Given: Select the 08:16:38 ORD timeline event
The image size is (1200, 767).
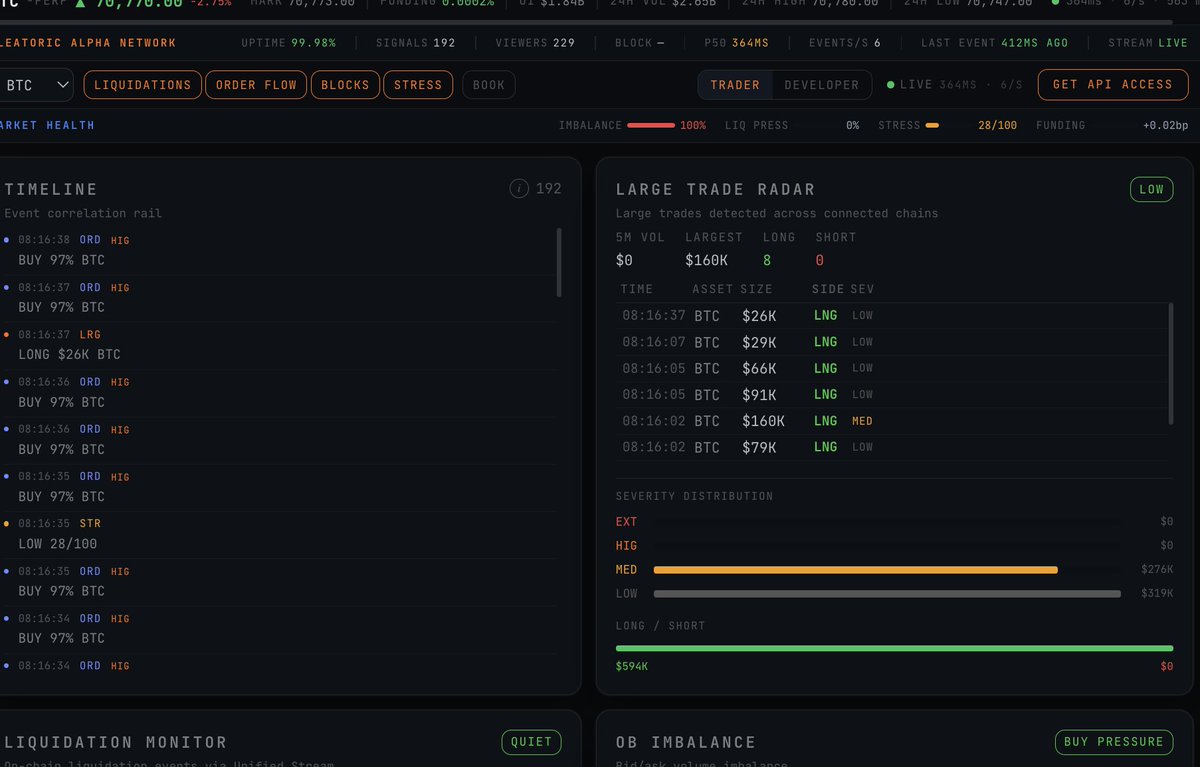Looking at the screenshot, I should tap(280, 251).
